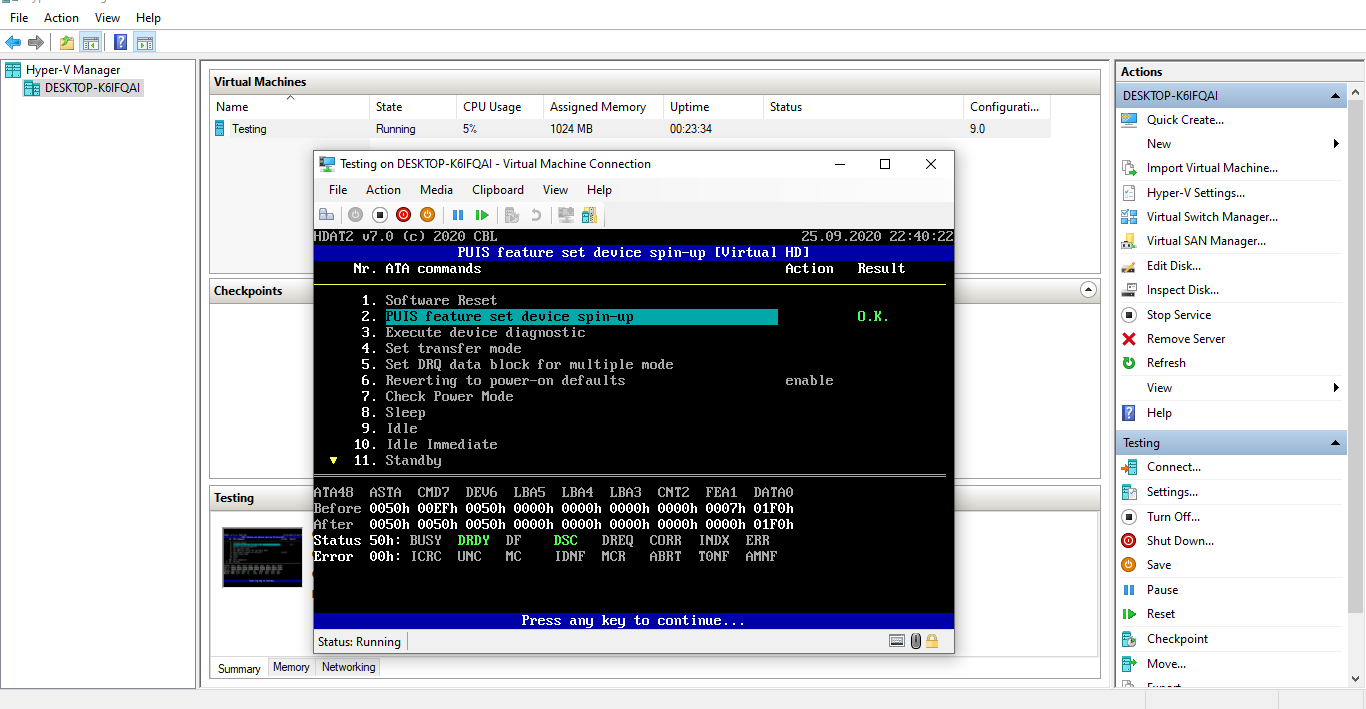This screenshot has width=1366, height=709.
Task: Select Hyper-V Manager root tree node
Action: click(x=73, y=70)
